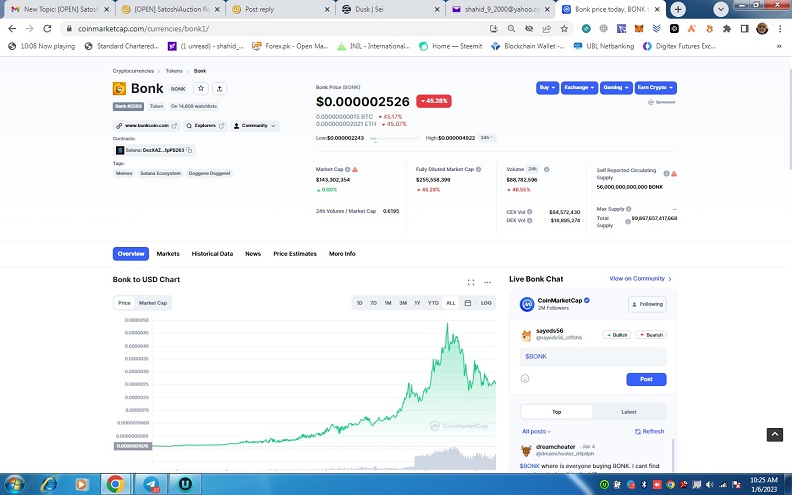792x495 pixels.
Task: Click the browser address bar
Action: (x=280, y=29)
